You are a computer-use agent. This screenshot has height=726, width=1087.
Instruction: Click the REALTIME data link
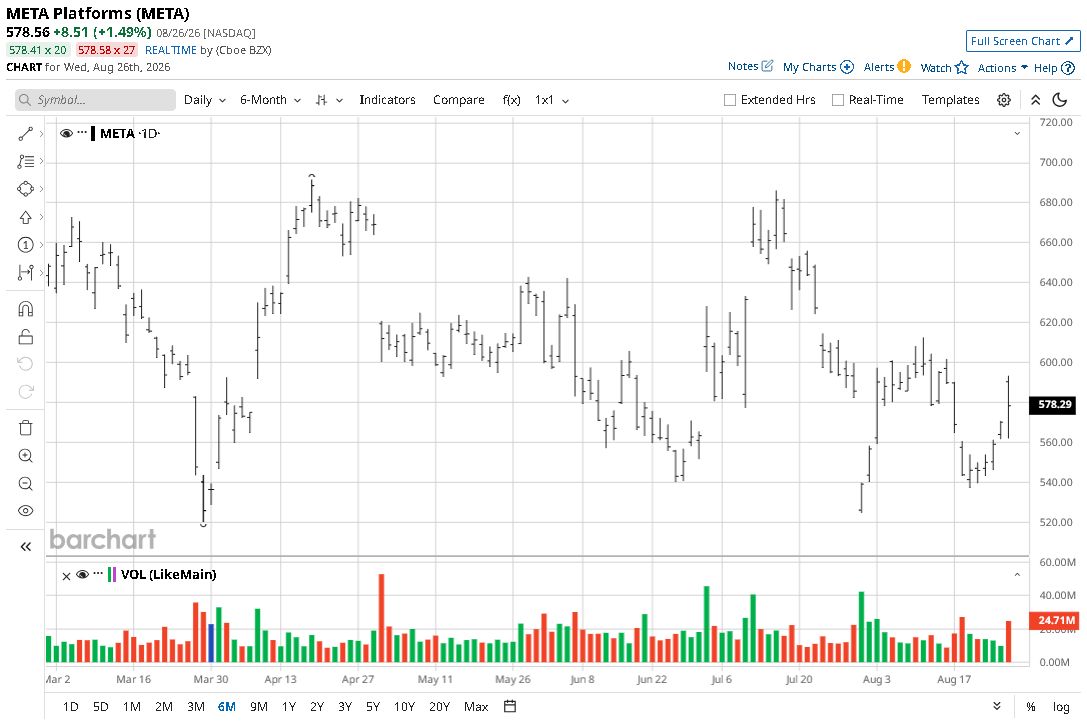pos(171,50)
